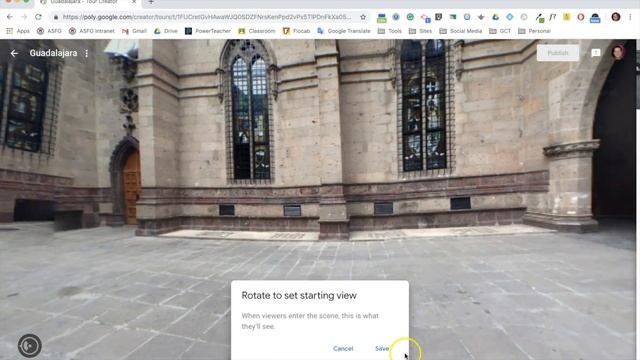This screenshot has height=360, width=640.
Task: Click the Pocket extension icon
Action: tap(439, 17)
